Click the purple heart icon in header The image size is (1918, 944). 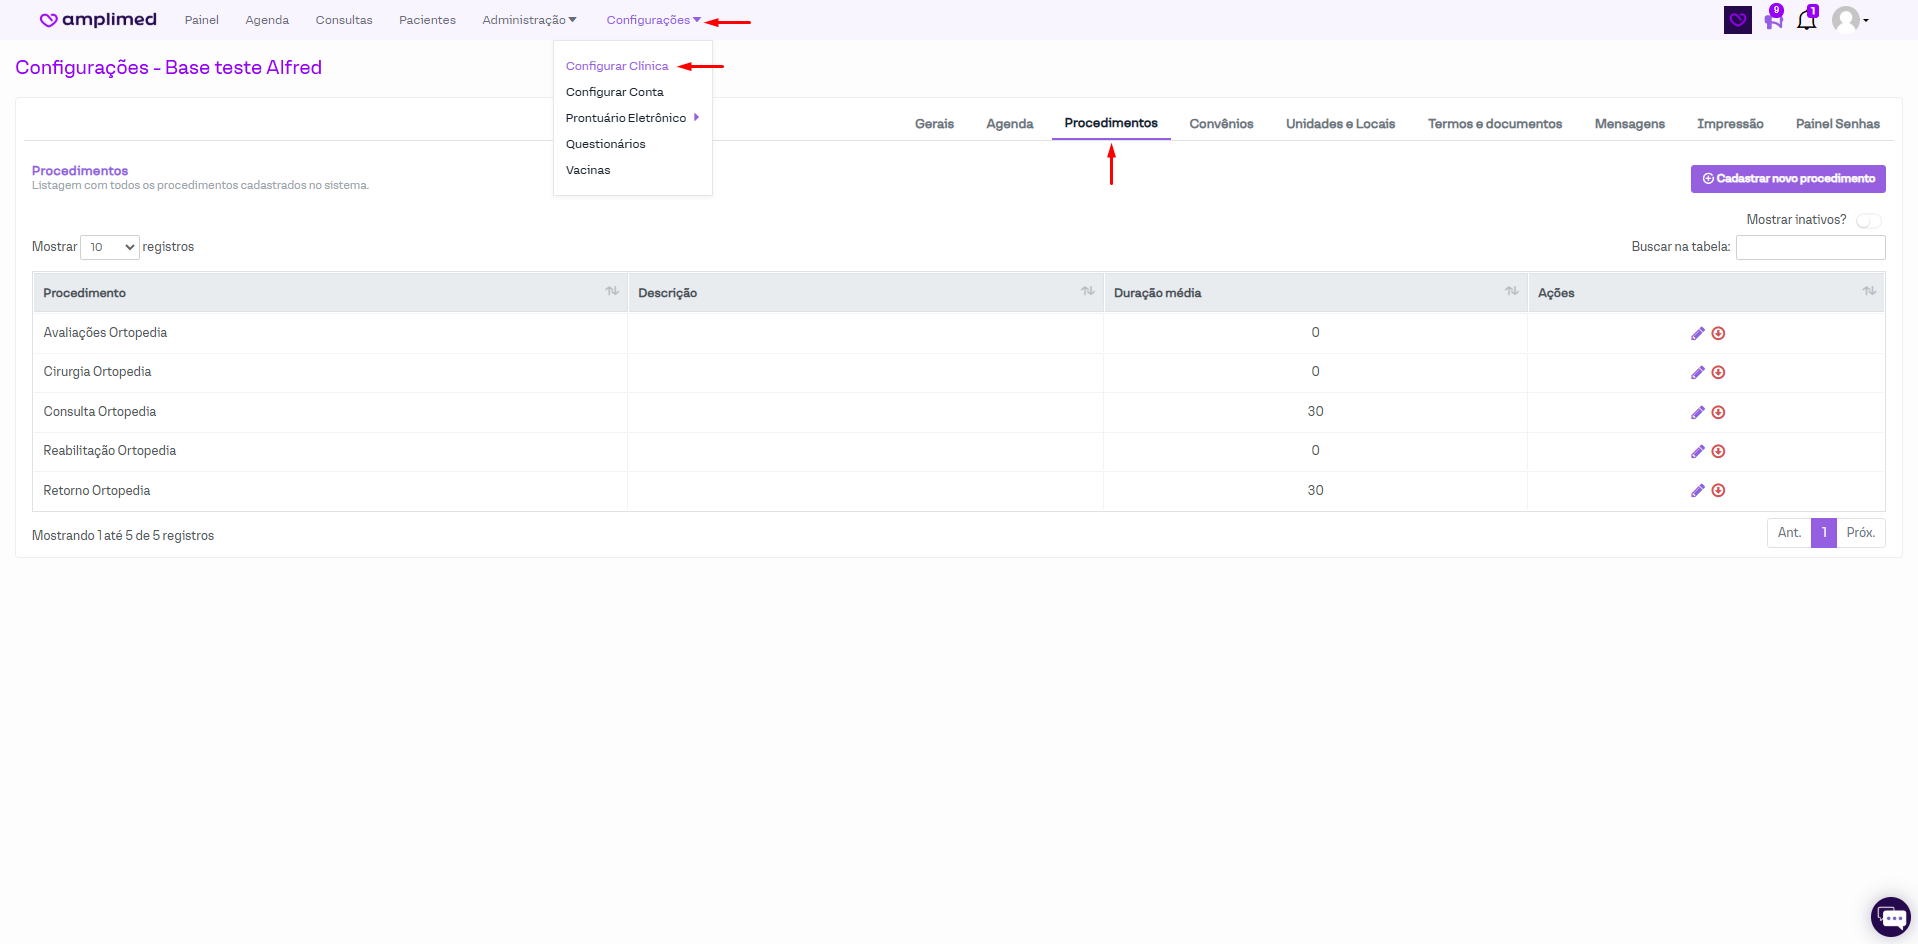point(1737,20)
